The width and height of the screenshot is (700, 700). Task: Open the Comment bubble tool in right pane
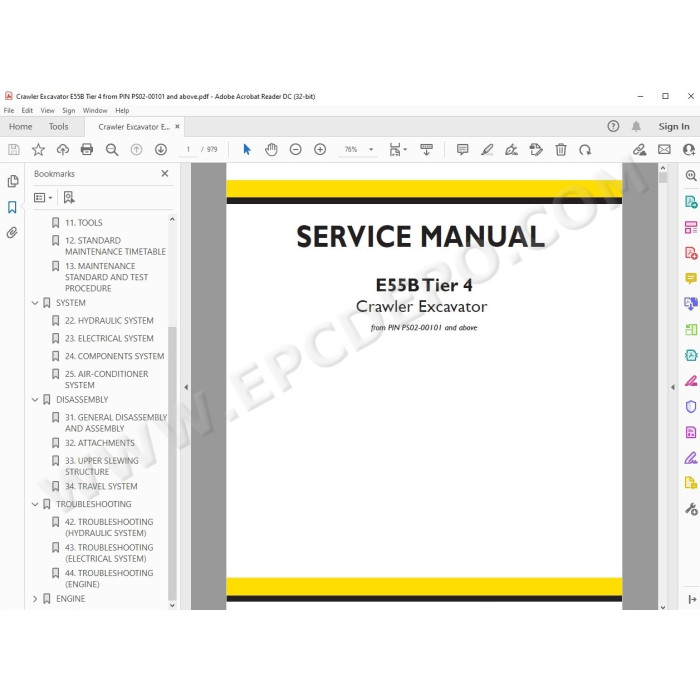tap(691, 279)
